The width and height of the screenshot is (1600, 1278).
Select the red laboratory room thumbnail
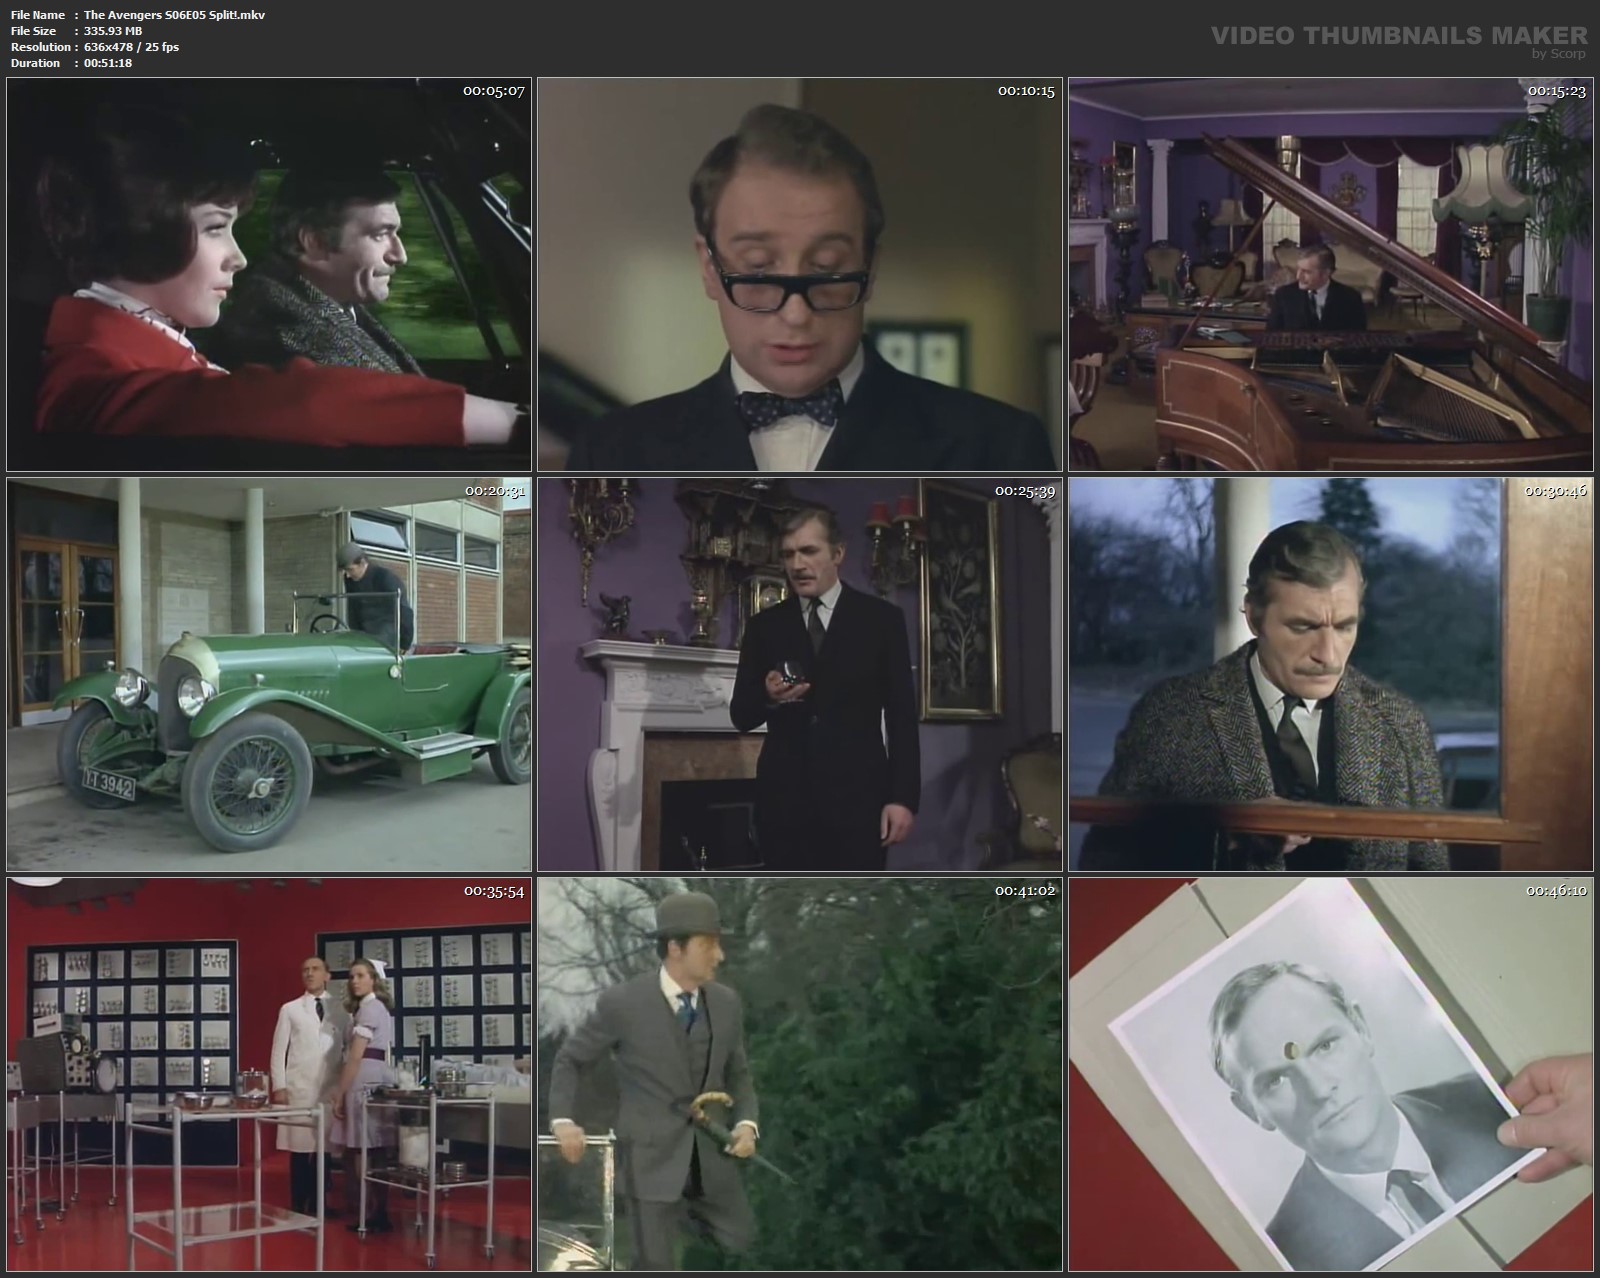click(269, 1074)
